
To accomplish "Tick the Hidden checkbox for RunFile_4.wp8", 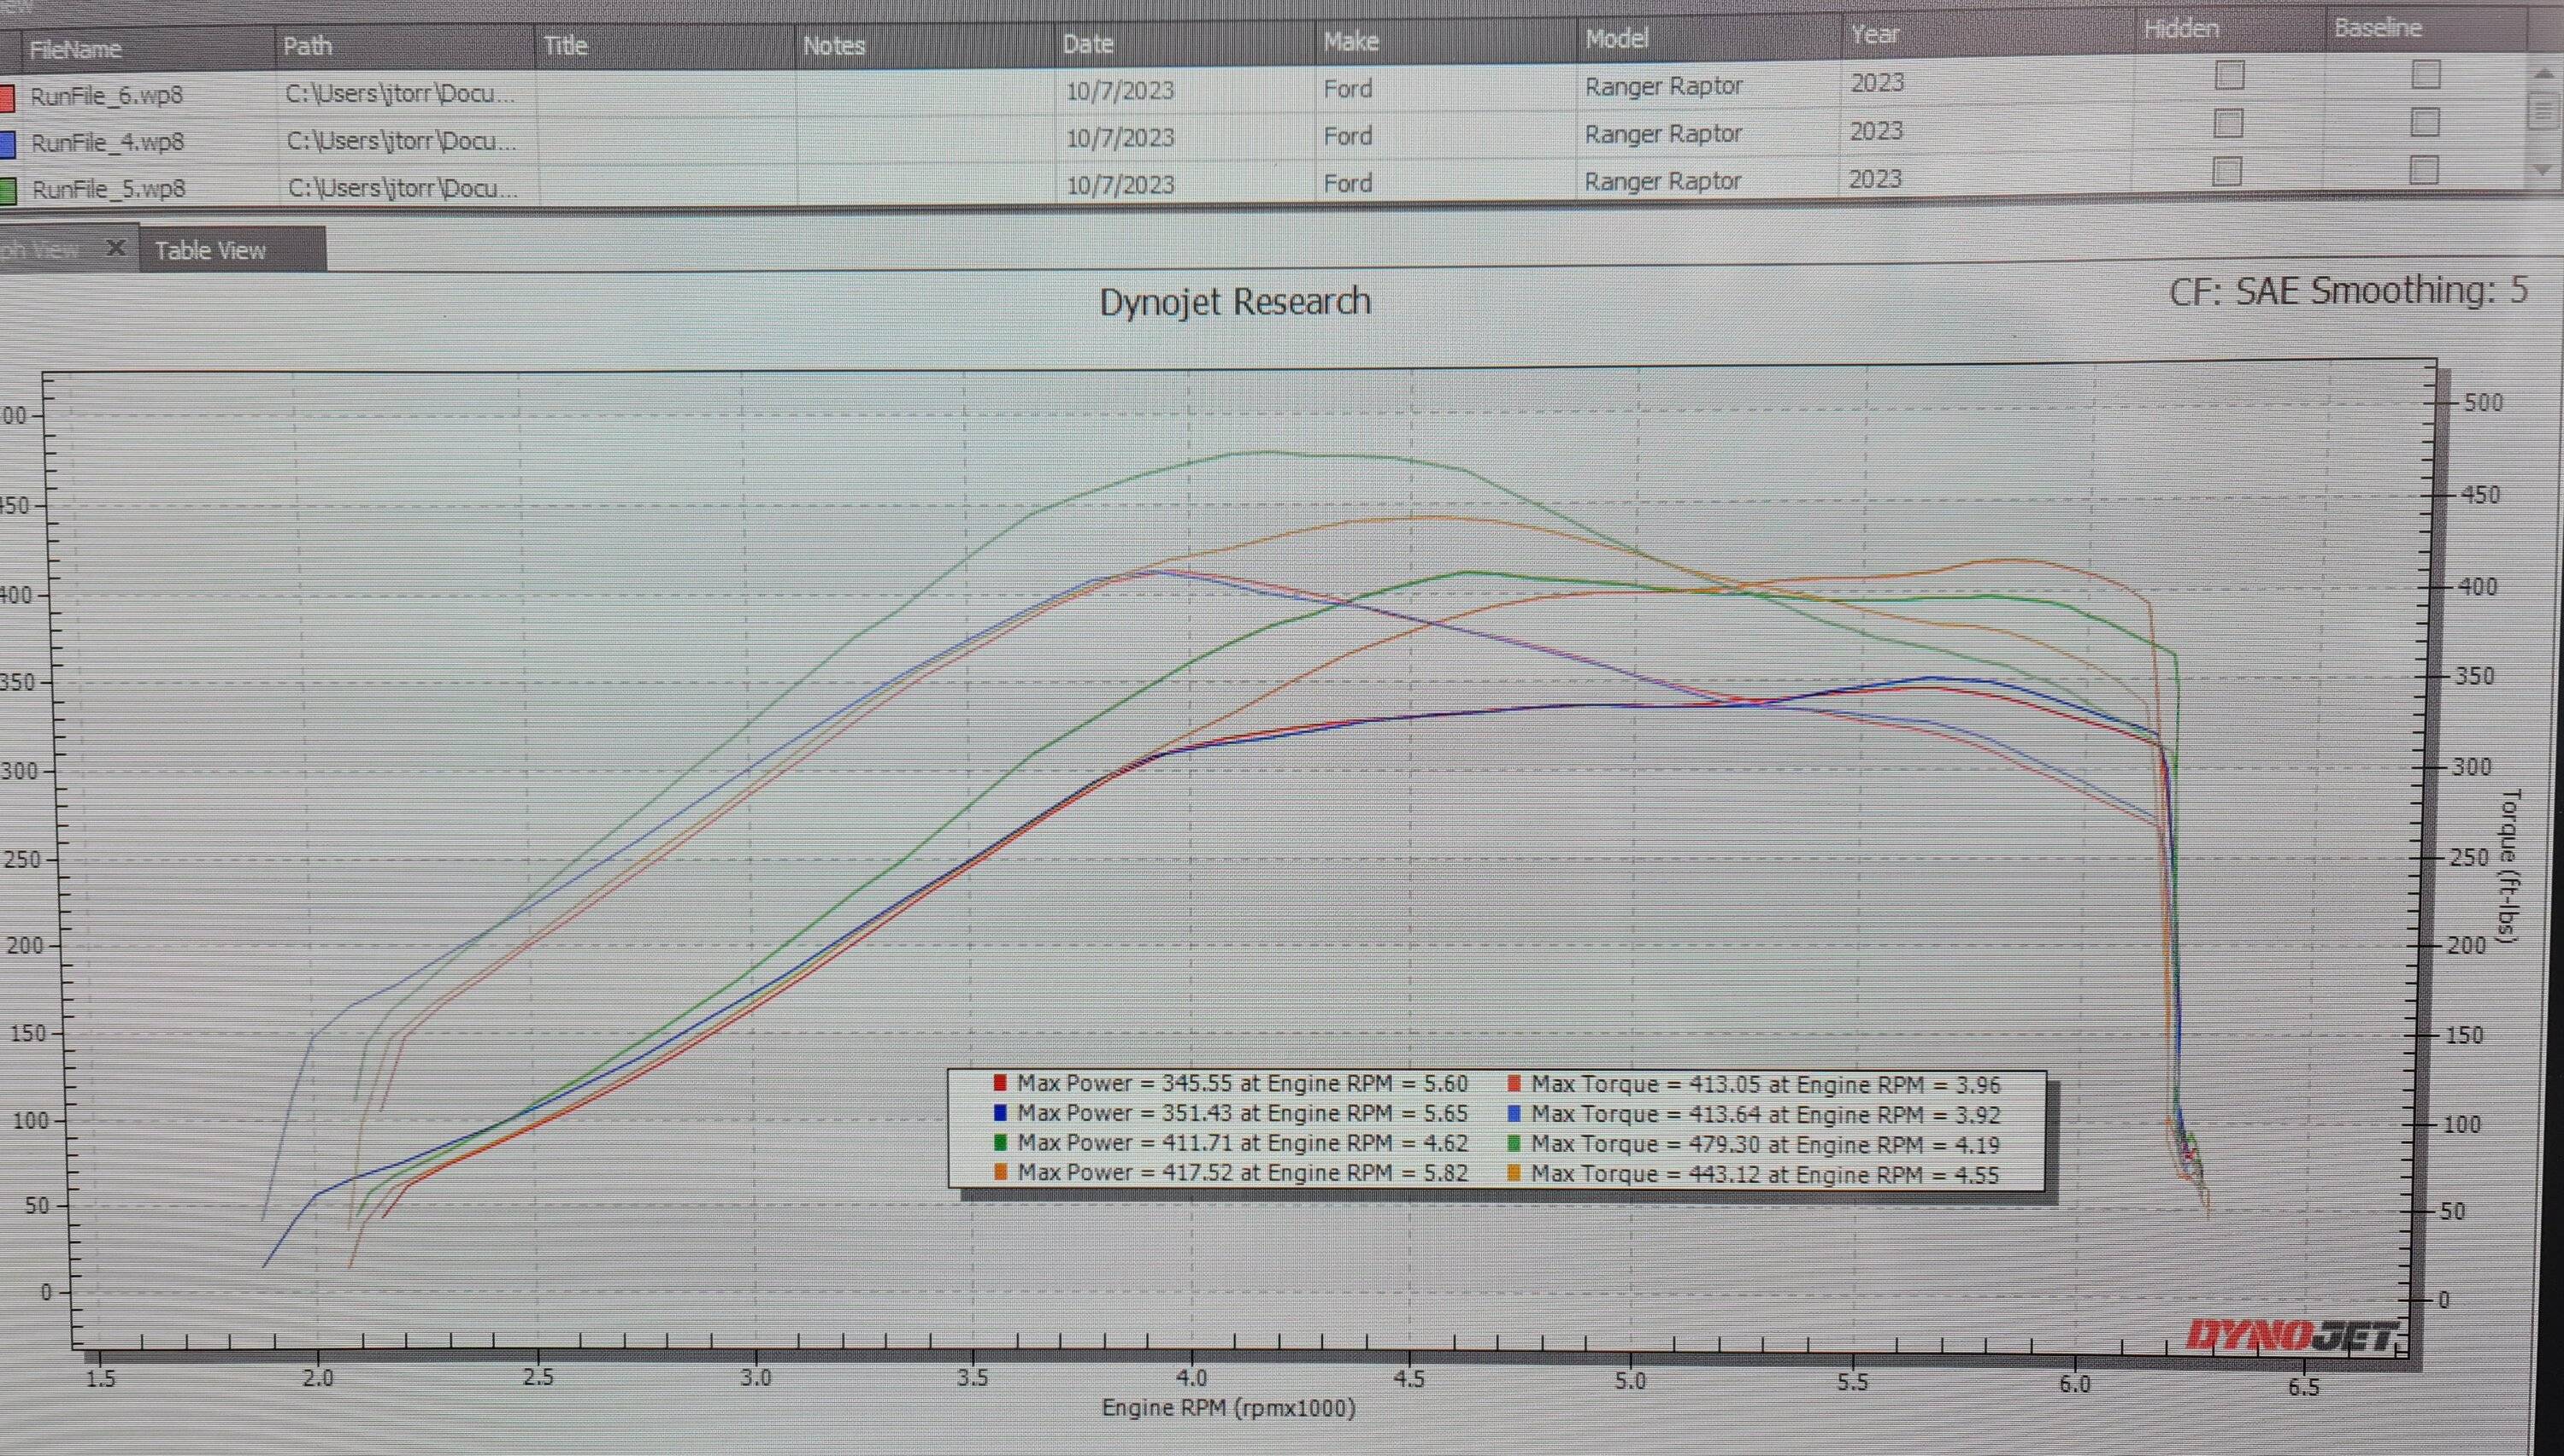I will [x=2228, y=123].
